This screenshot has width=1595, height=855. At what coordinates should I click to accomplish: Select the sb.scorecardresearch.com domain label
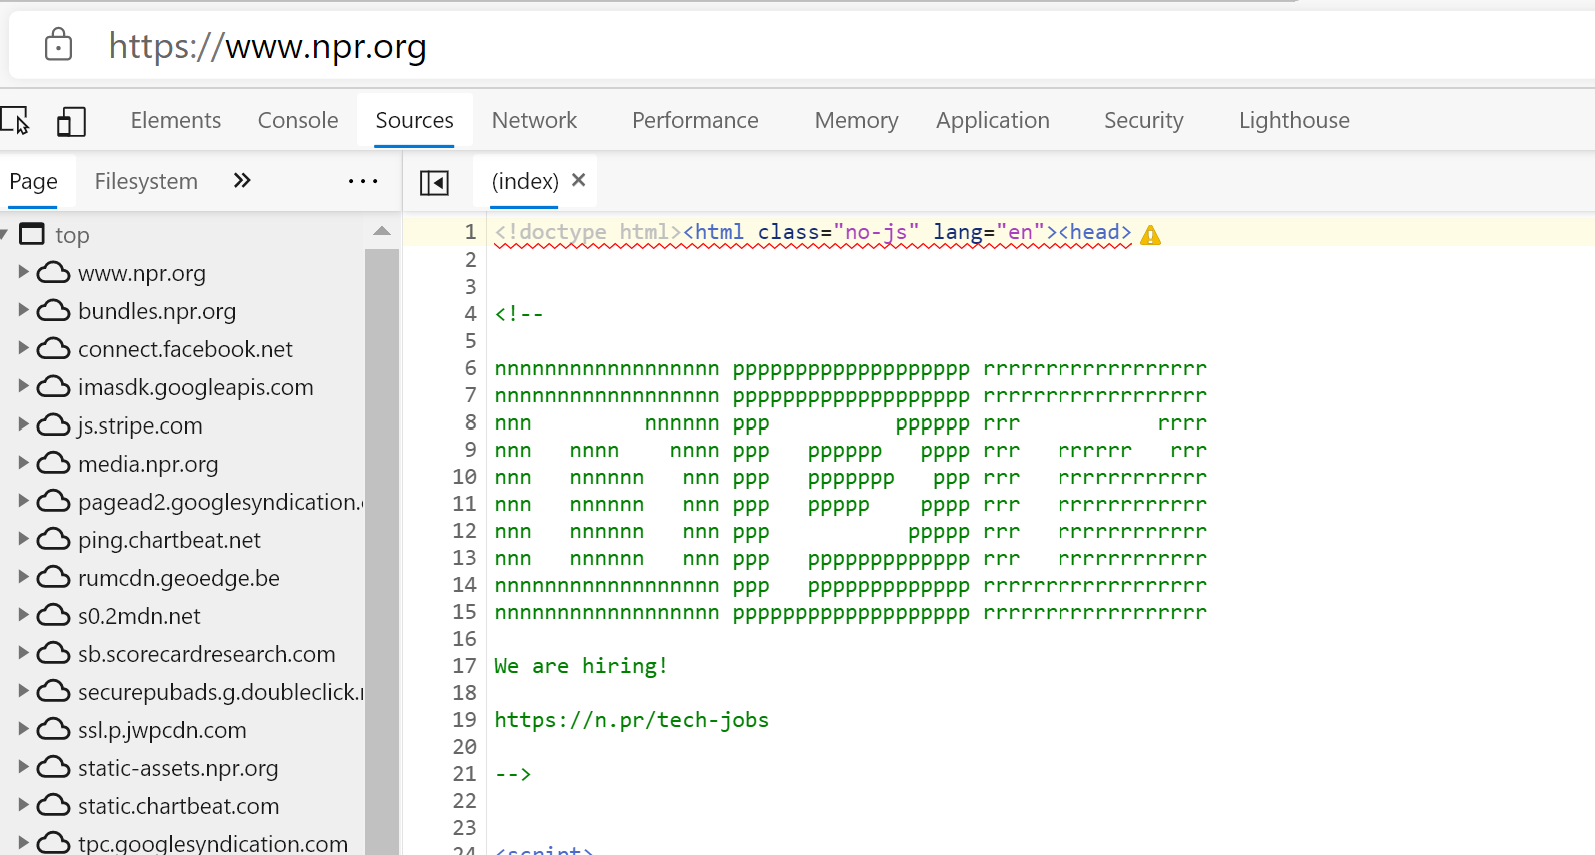[x=207, y=654]
